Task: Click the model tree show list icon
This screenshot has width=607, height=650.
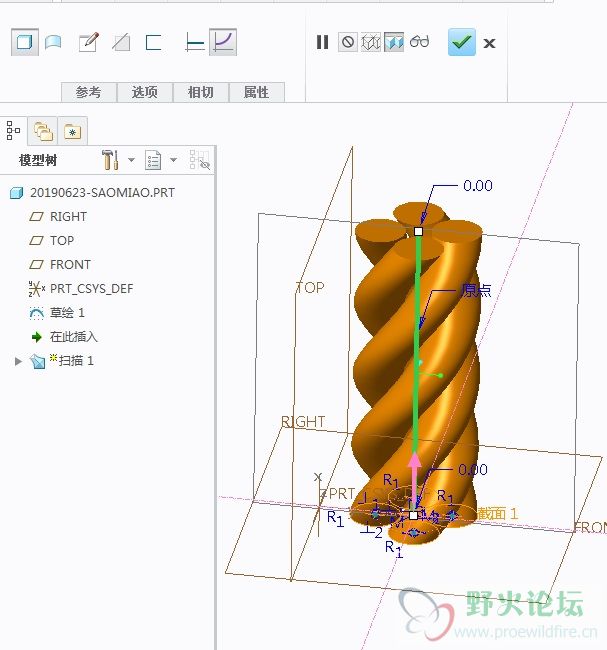Action: [153, 160]
